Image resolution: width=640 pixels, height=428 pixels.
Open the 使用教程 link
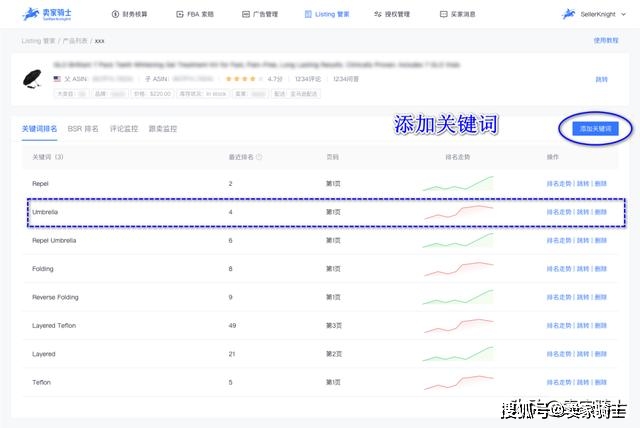pyautogui.click(x=606, y=40)
